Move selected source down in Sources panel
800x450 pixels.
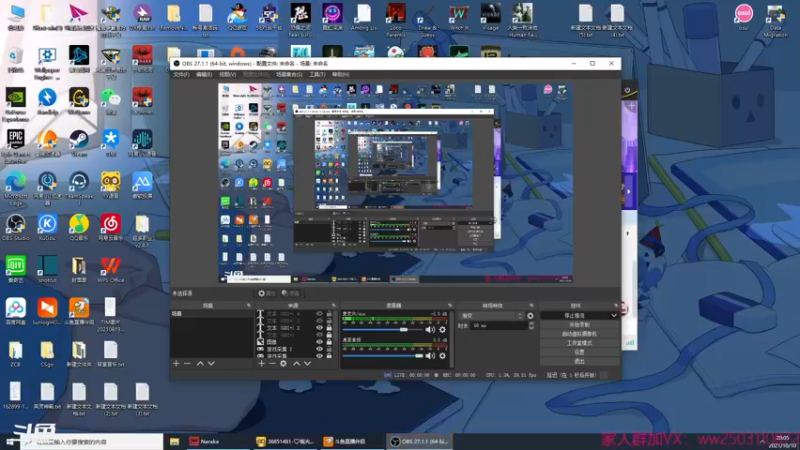click(x=308, y=363)
